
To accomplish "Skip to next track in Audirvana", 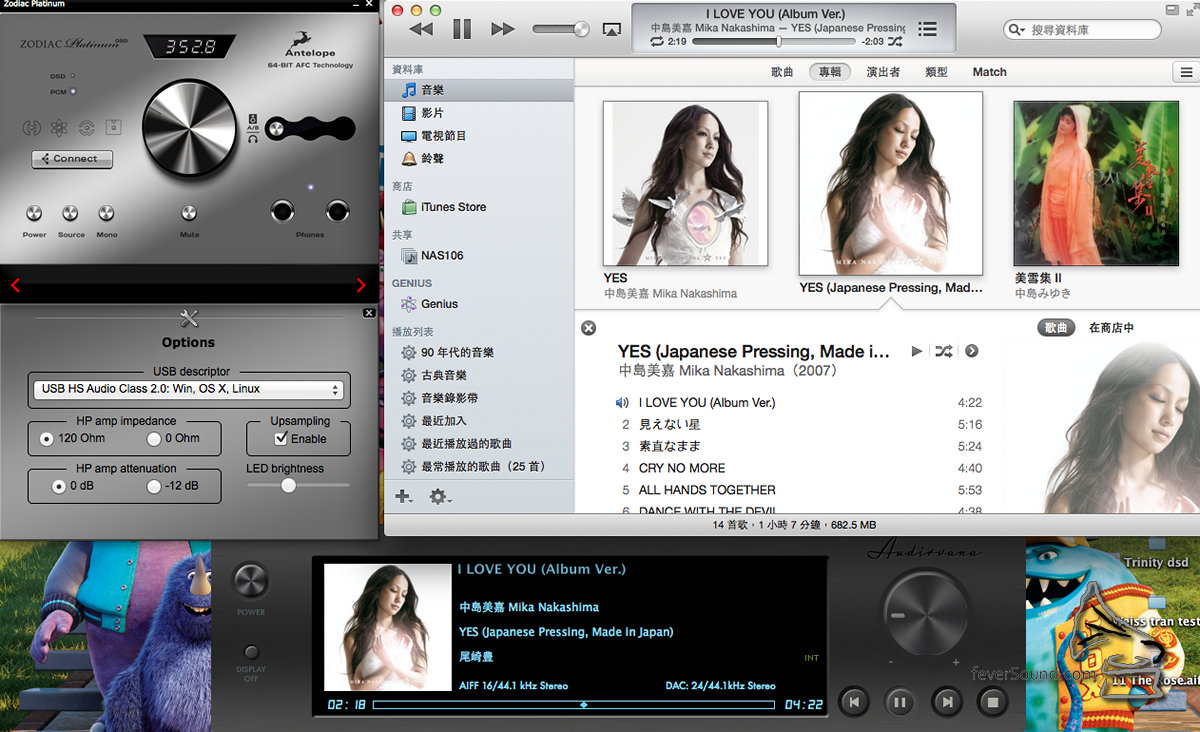I will [946, 702].
